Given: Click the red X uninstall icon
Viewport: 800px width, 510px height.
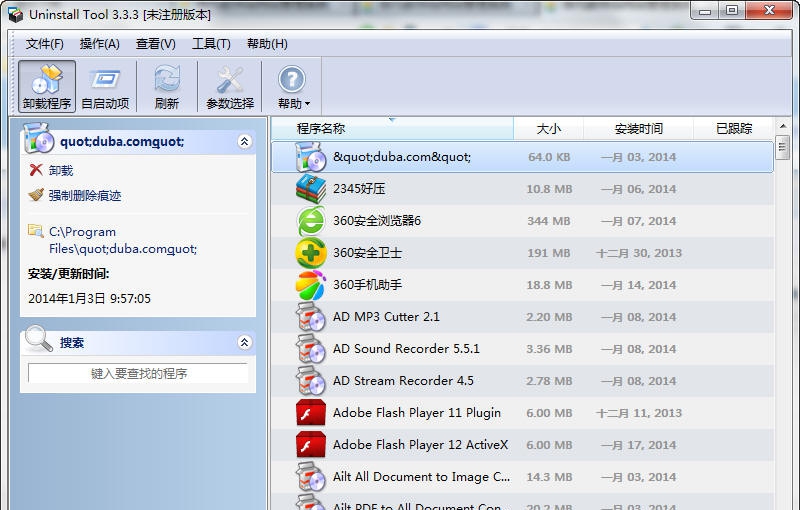Looking at the screenshot, I should (36, 170).
